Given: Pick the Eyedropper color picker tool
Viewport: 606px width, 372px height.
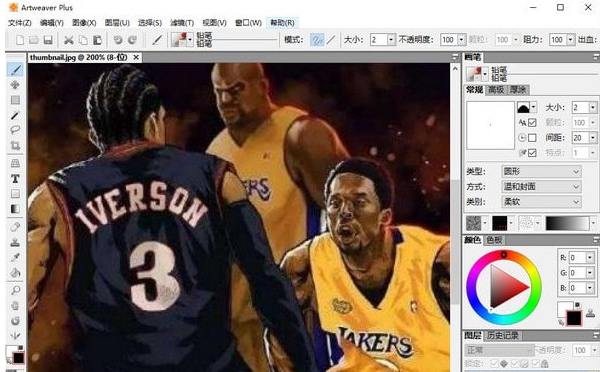Looking at the screenshot, I should coord(15,257).
